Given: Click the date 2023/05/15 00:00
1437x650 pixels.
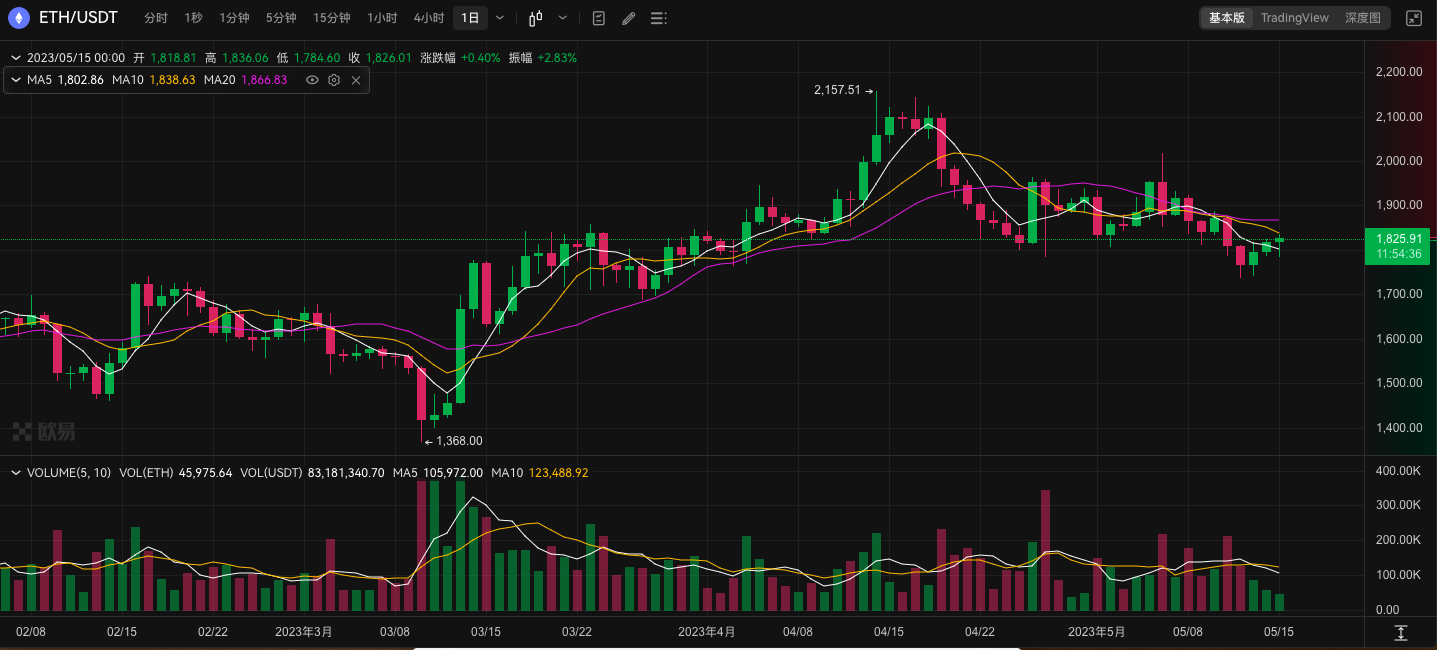Looking at the screenshot, I should click(76, 58).
